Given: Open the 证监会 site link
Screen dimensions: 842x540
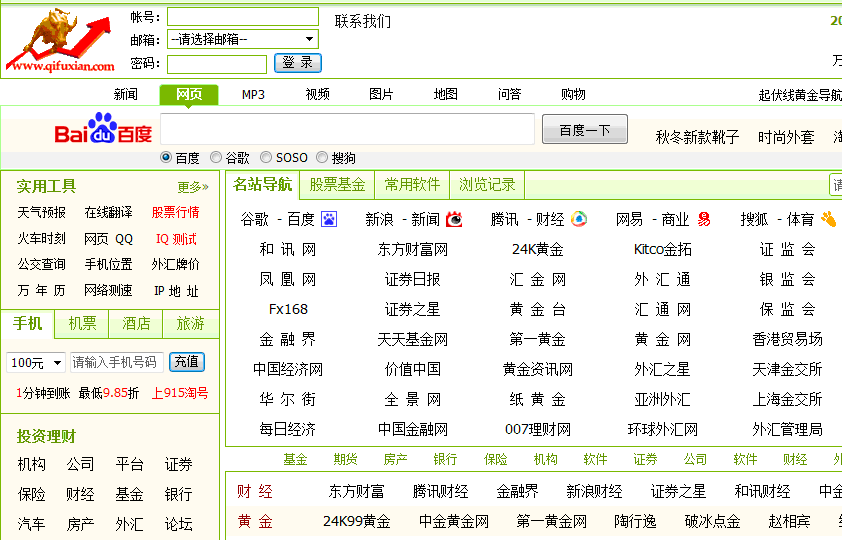Looking at the screenshot, I should click(787, 250).
